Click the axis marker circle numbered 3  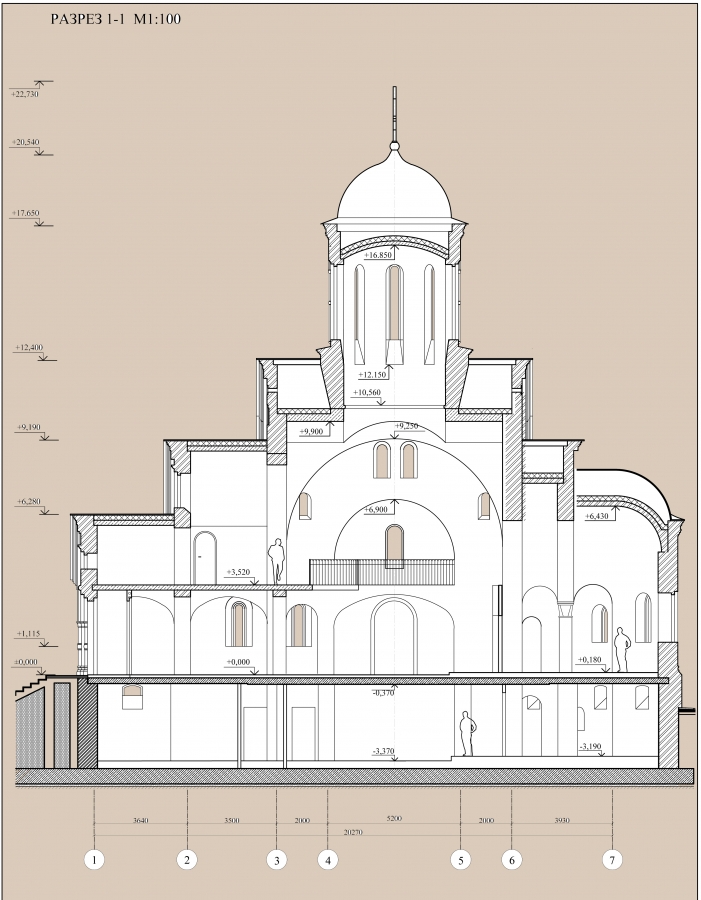tap(276, 859)
